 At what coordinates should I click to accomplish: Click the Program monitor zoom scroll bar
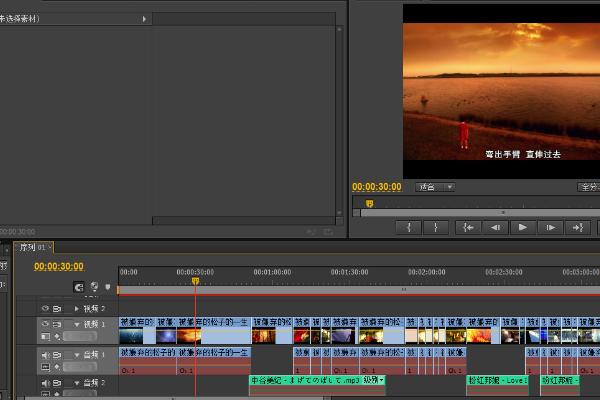tap(480, 212)
